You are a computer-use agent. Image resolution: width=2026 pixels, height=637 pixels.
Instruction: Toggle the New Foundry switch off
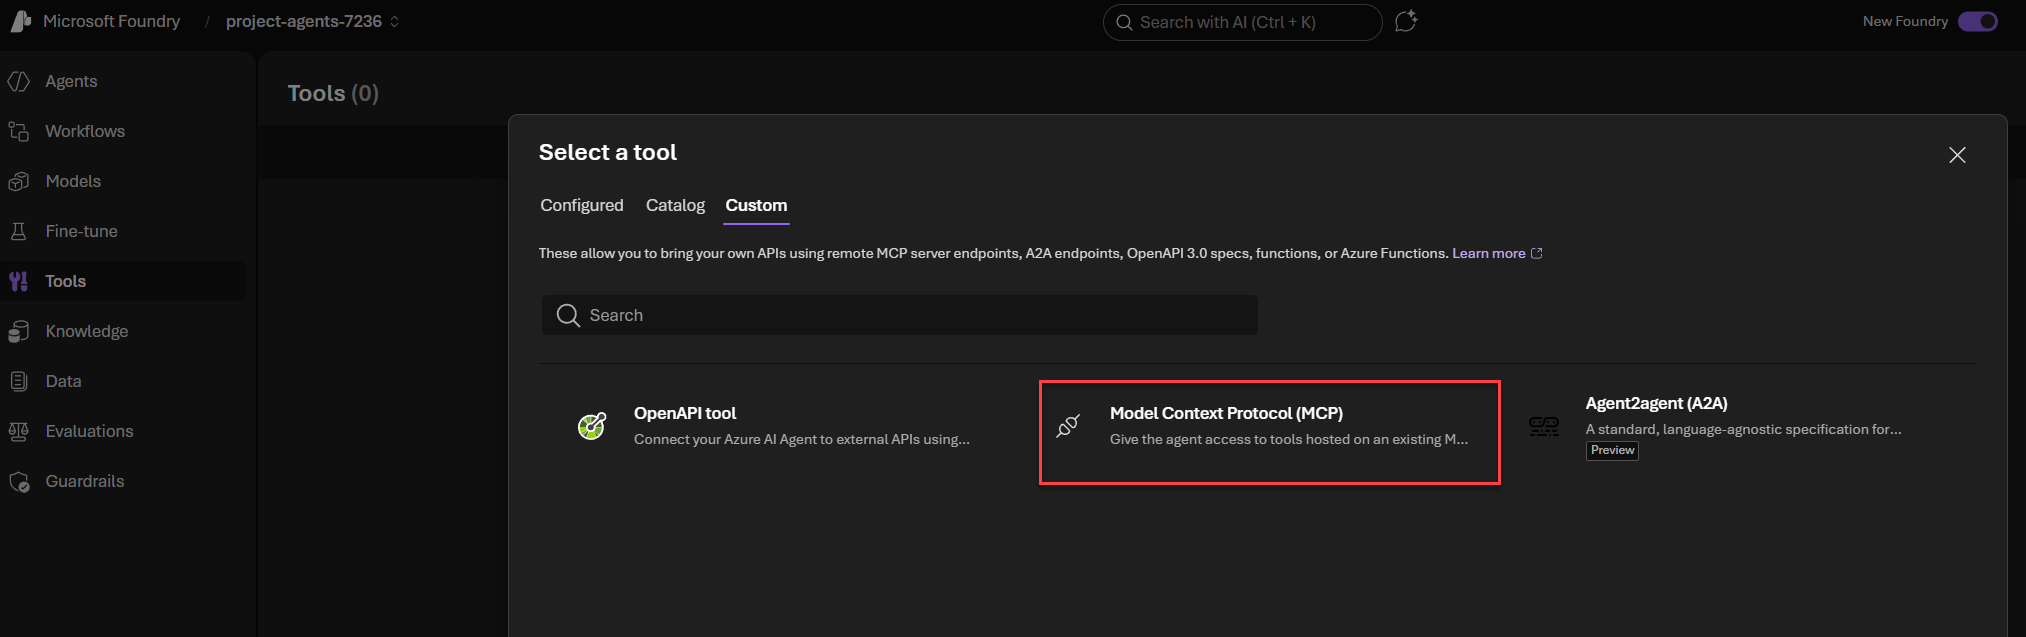click(x=1977, y=21)
